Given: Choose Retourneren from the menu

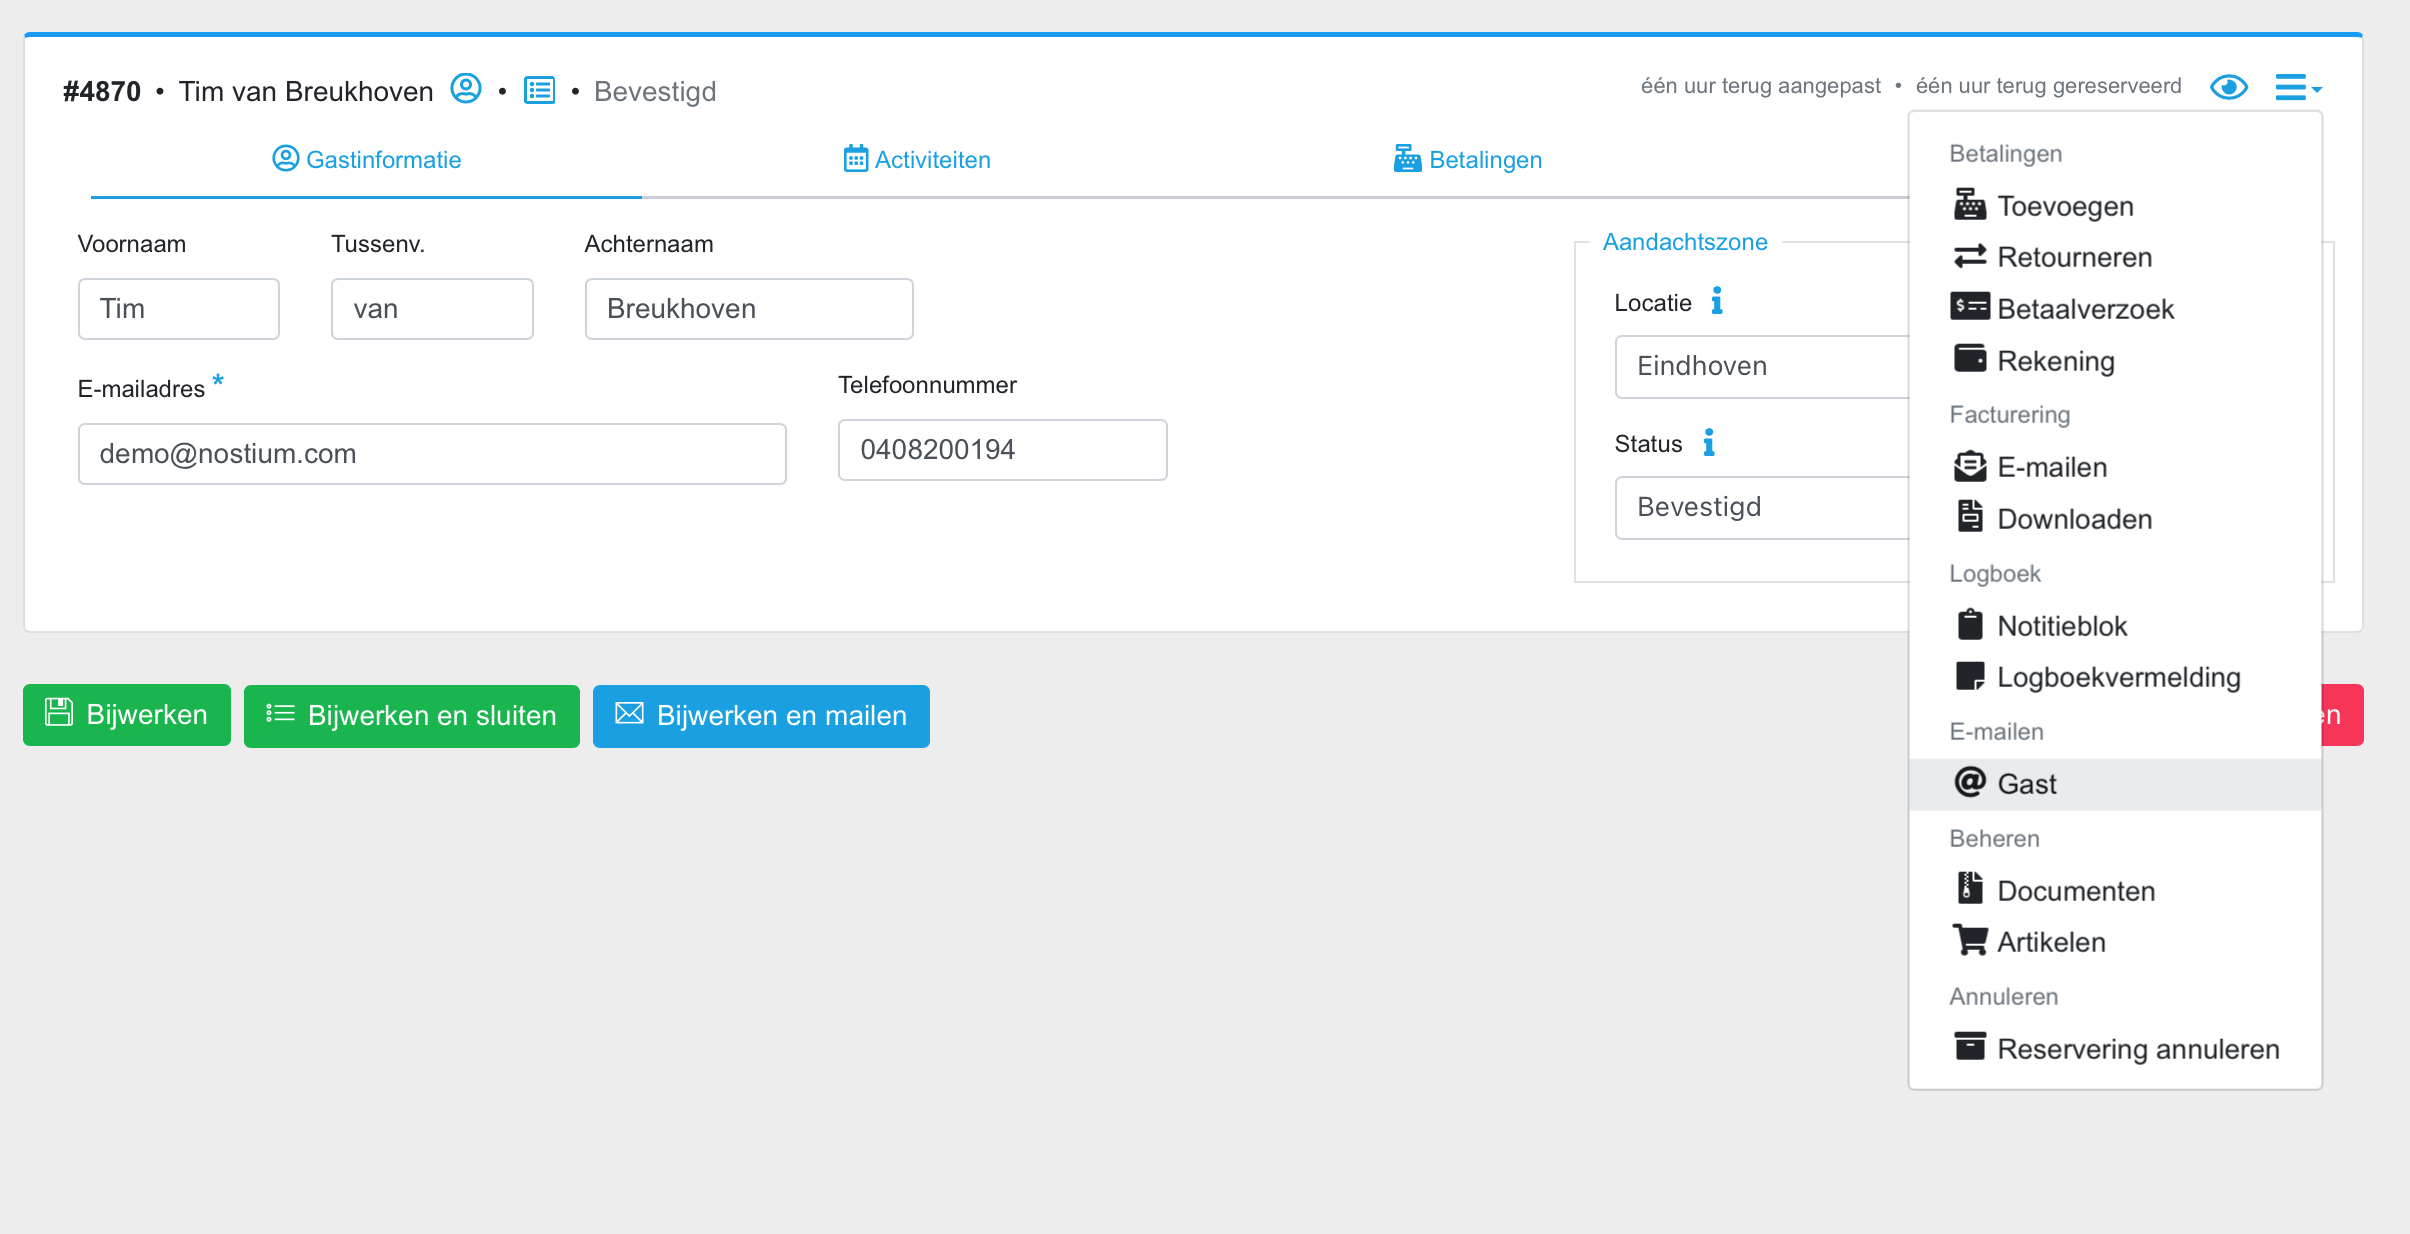Looking at the screenshot, I should [x=2073, y=257].
